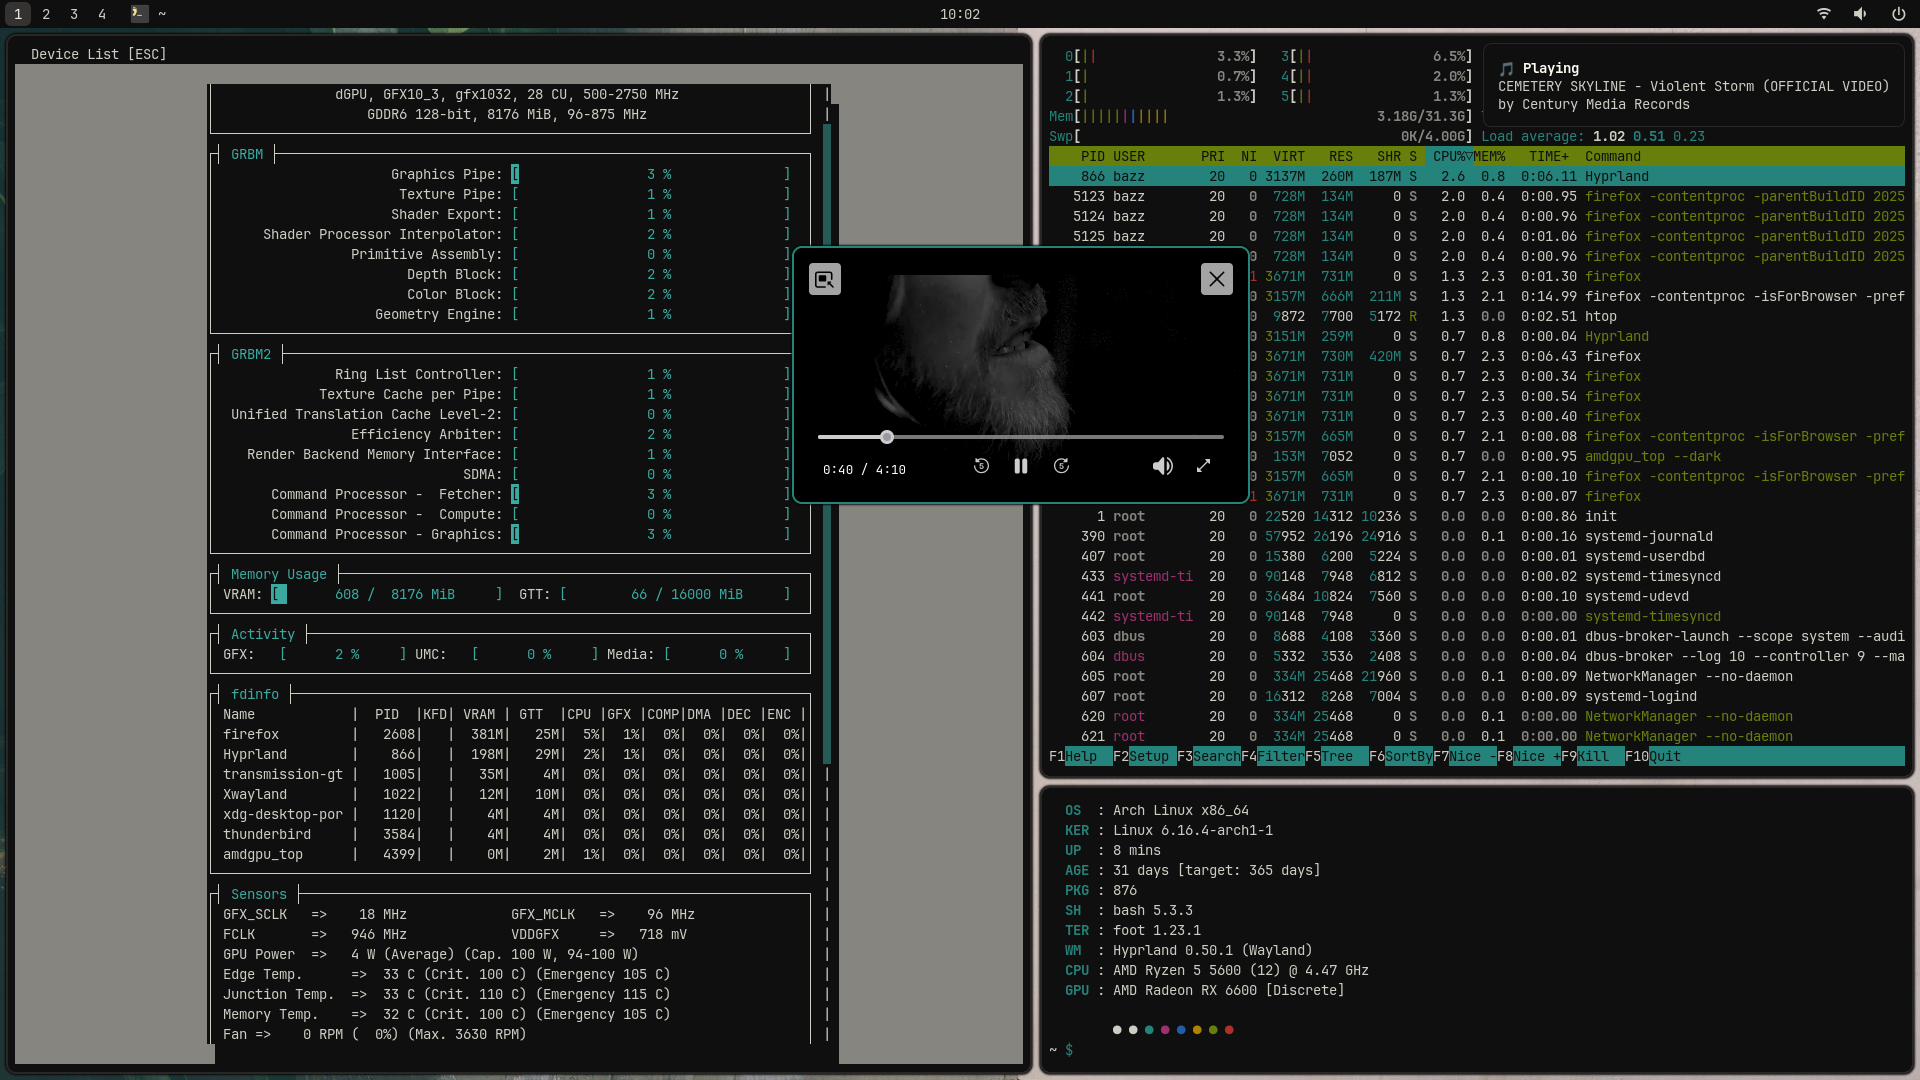This screenshot has height=1080, width=1920.
Task: Click F6 SortBy in htop
Action: click(x=1408, y=757)
